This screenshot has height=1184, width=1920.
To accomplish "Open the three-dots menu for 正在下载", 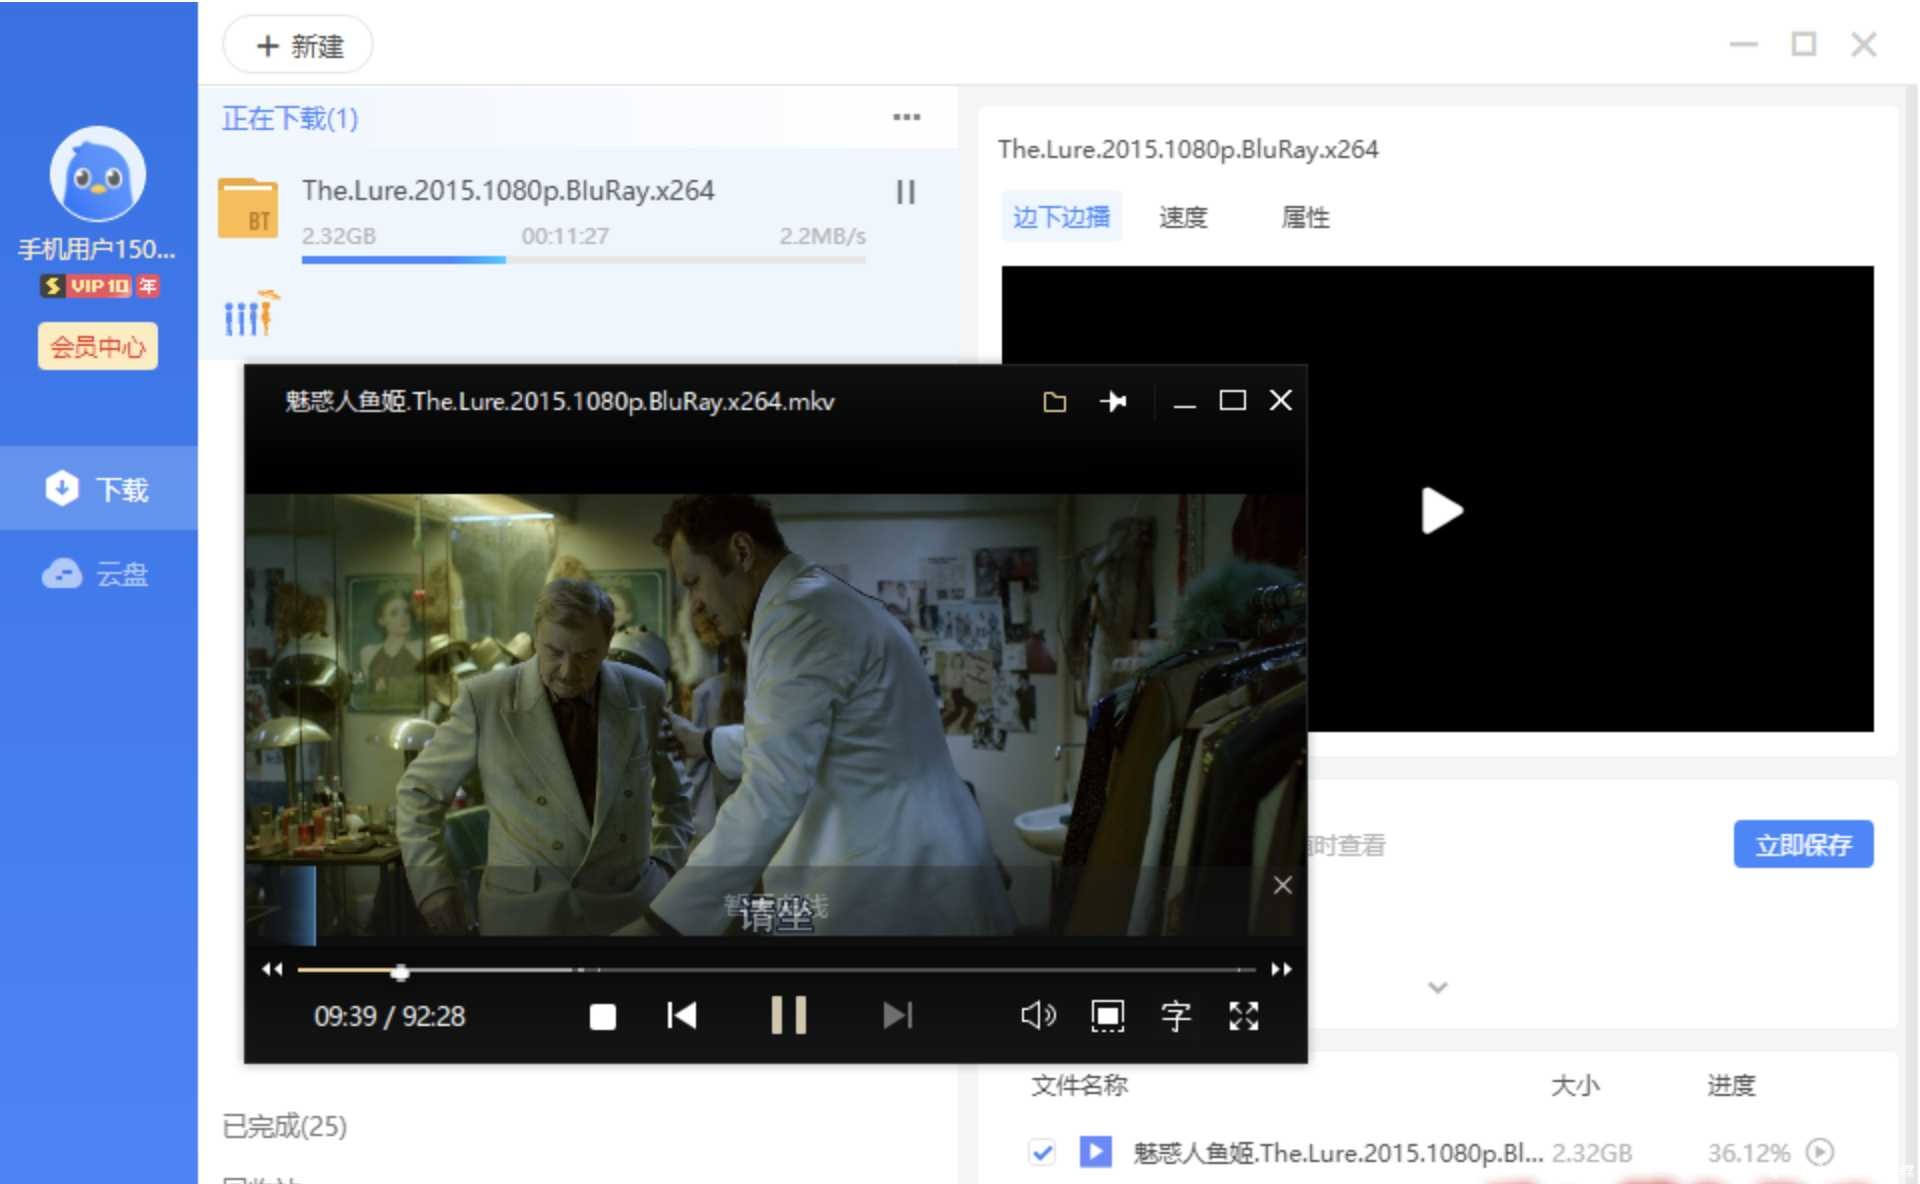I will pyautogui.click(x=906, y=117).
